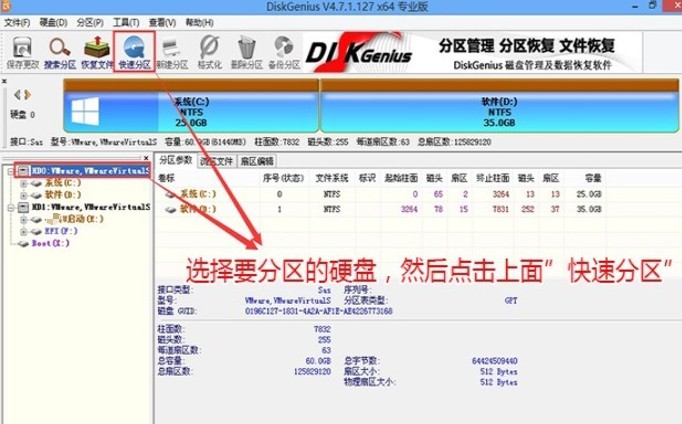Go to previous disk with left arrow
This screenshot has height=424, width=682.
click(x=17, y=94)
